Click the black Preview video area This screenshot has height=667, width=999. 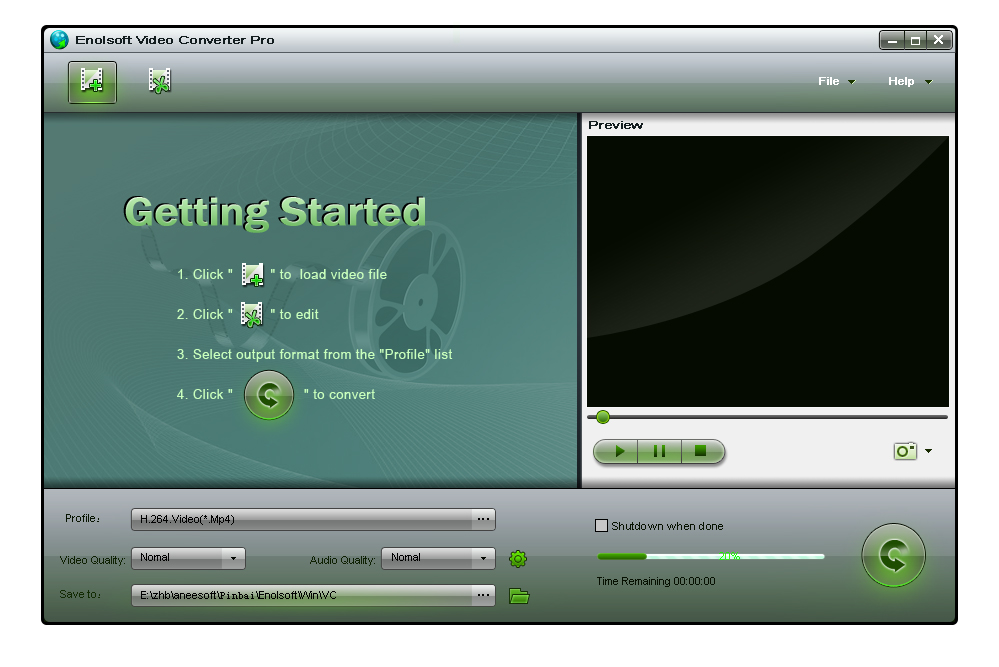(768, 271)
